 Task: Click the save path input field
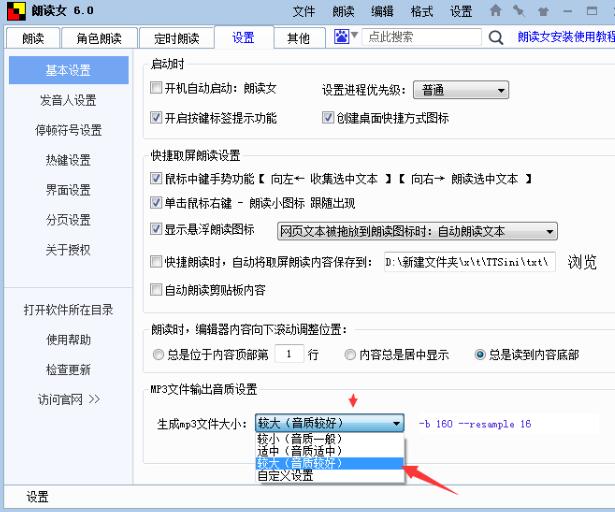tap(469, 262)
